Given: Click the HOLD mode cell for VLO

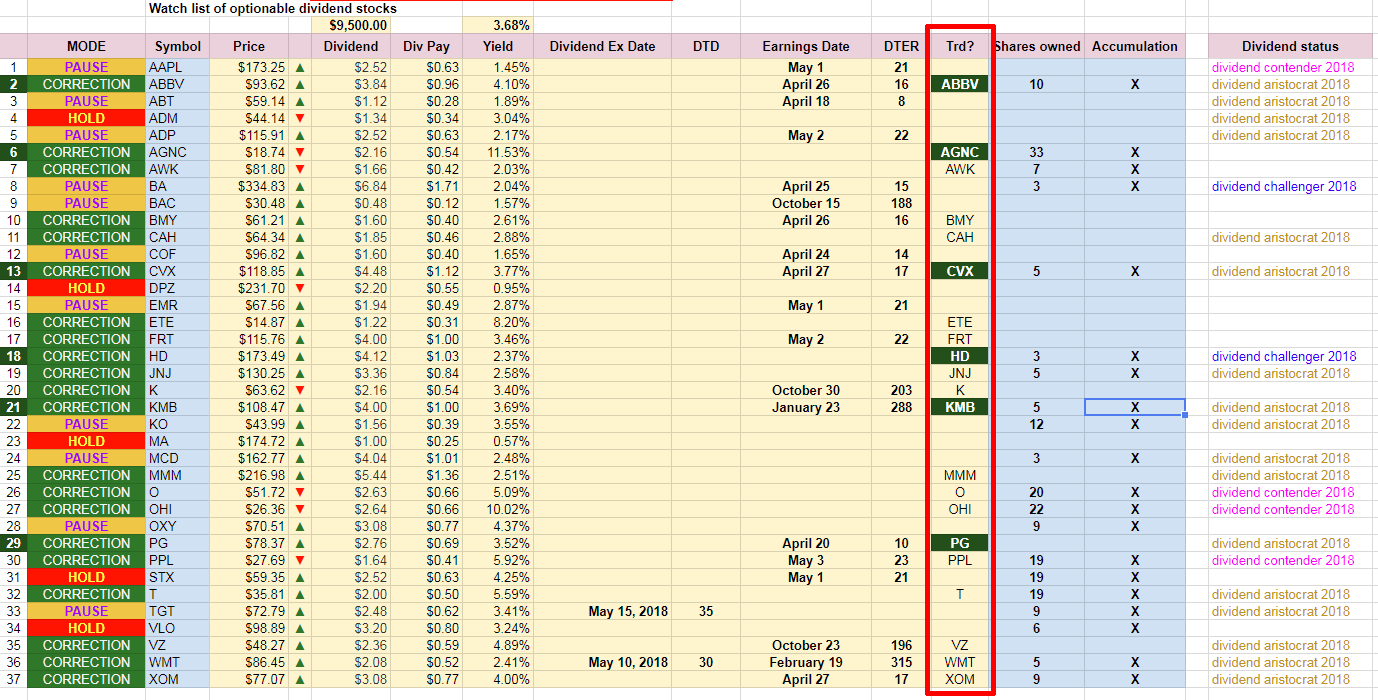Looking at the screenshot, I should [x=86, y=628].
